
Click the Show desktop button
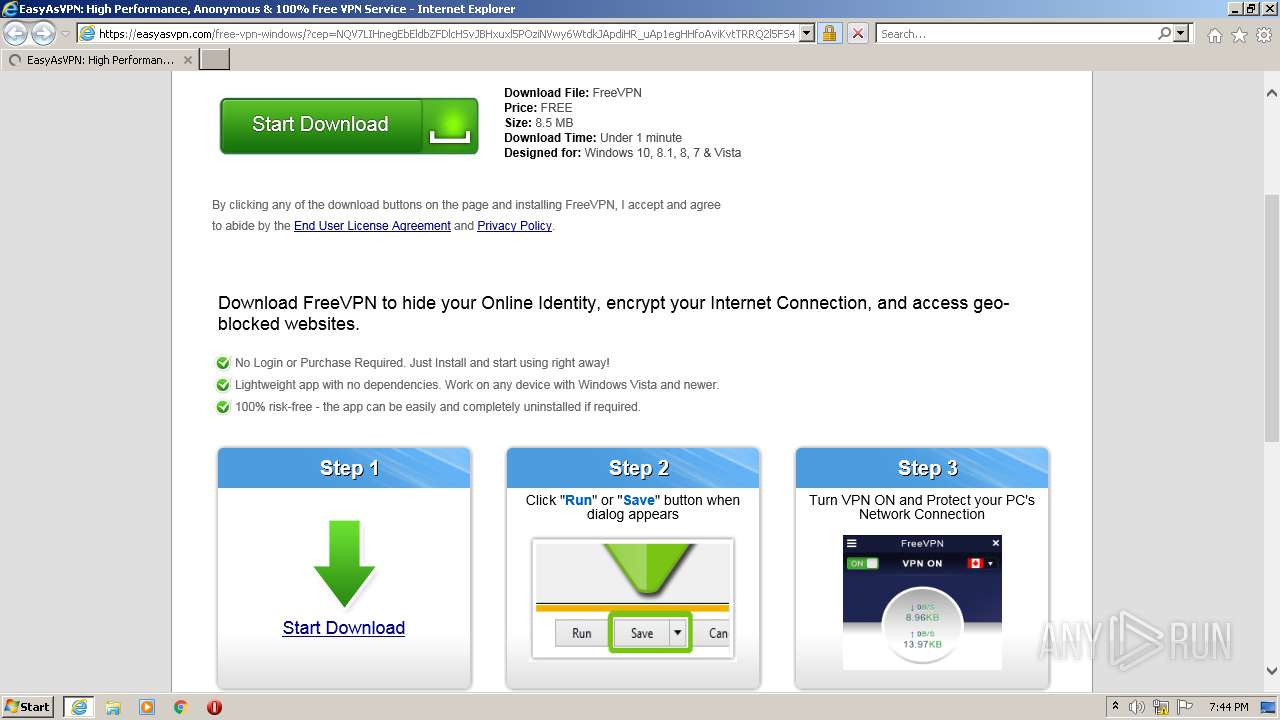1269,707
